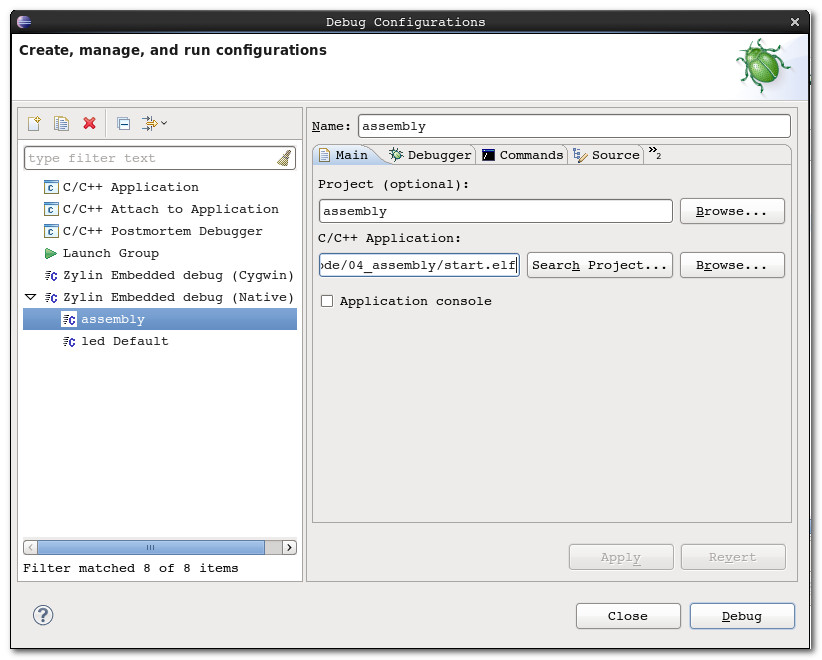
Task: Collapse Zylin Embedded debug (Native) node
Action: (30, 297)
